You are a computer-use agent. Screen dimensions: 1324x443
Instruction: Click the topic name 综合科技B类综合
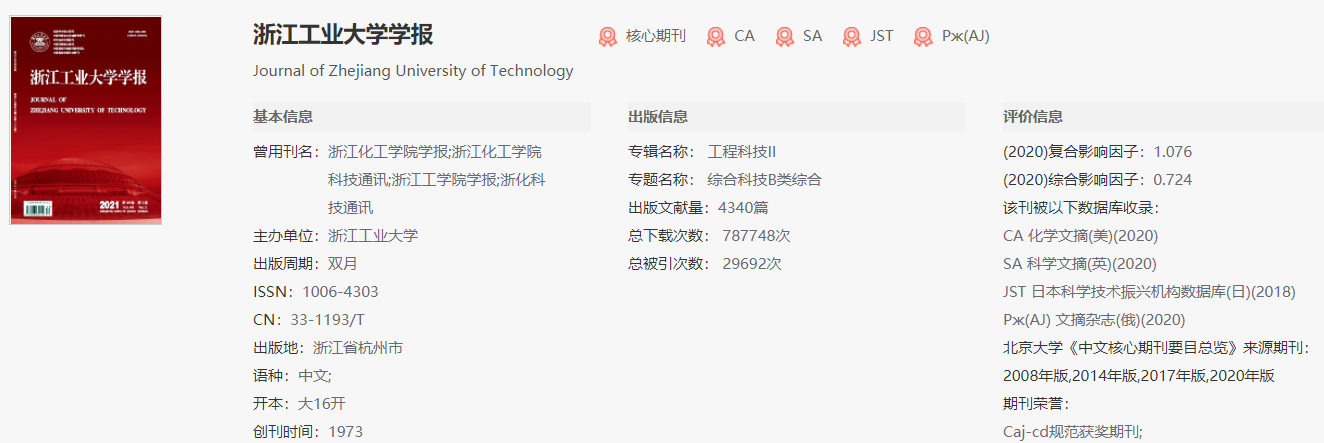click(764, 180)
